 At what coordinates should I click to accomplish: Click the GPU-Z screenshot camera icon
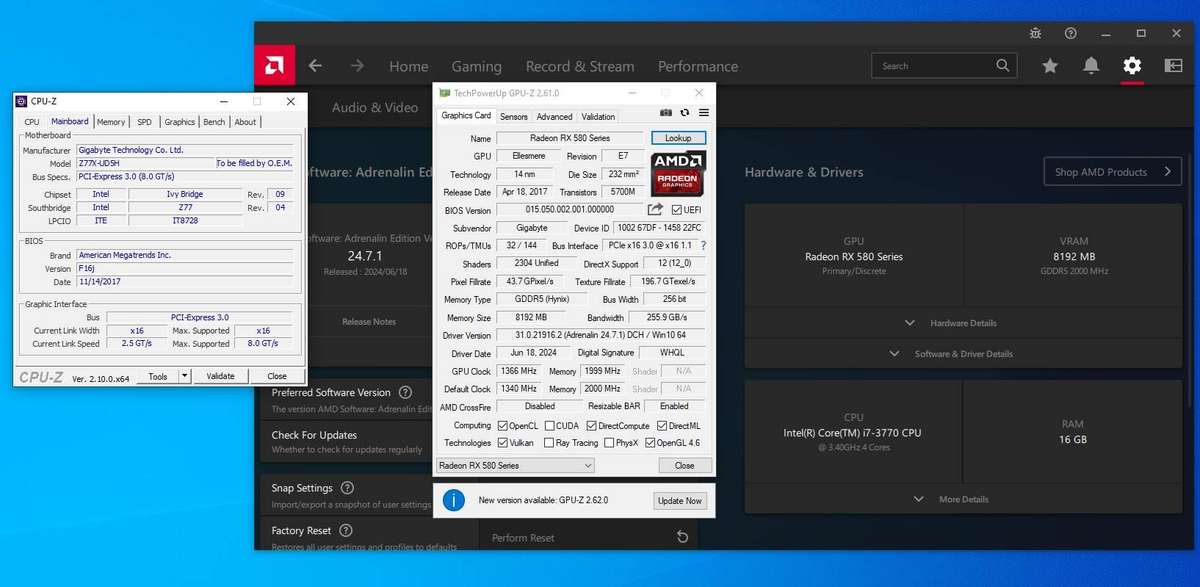tap(666, 113)
